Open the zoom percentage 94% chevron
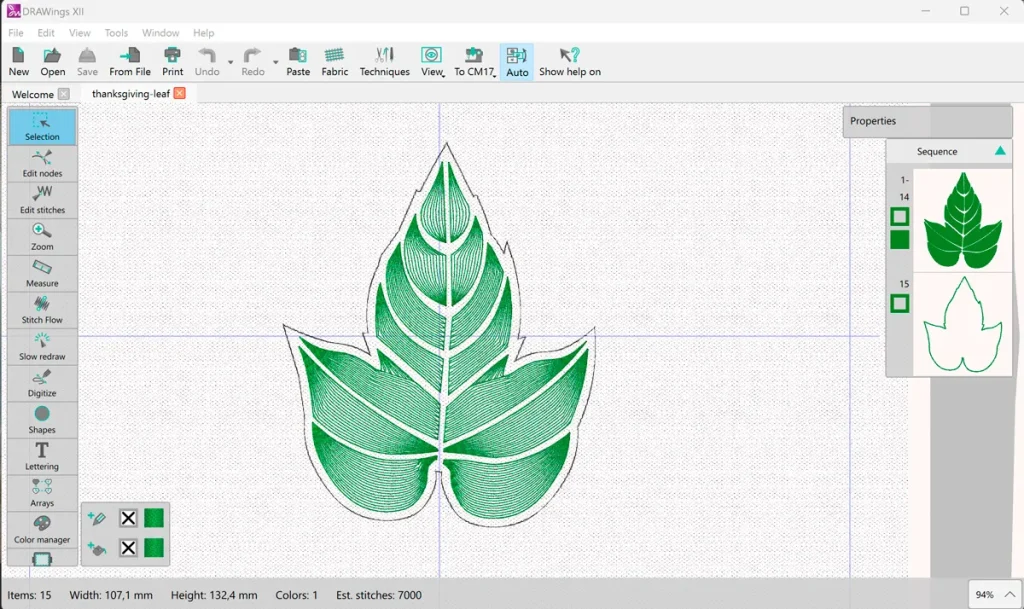This screenshot has width=1024, height=609. click(x=1010, y=595)
